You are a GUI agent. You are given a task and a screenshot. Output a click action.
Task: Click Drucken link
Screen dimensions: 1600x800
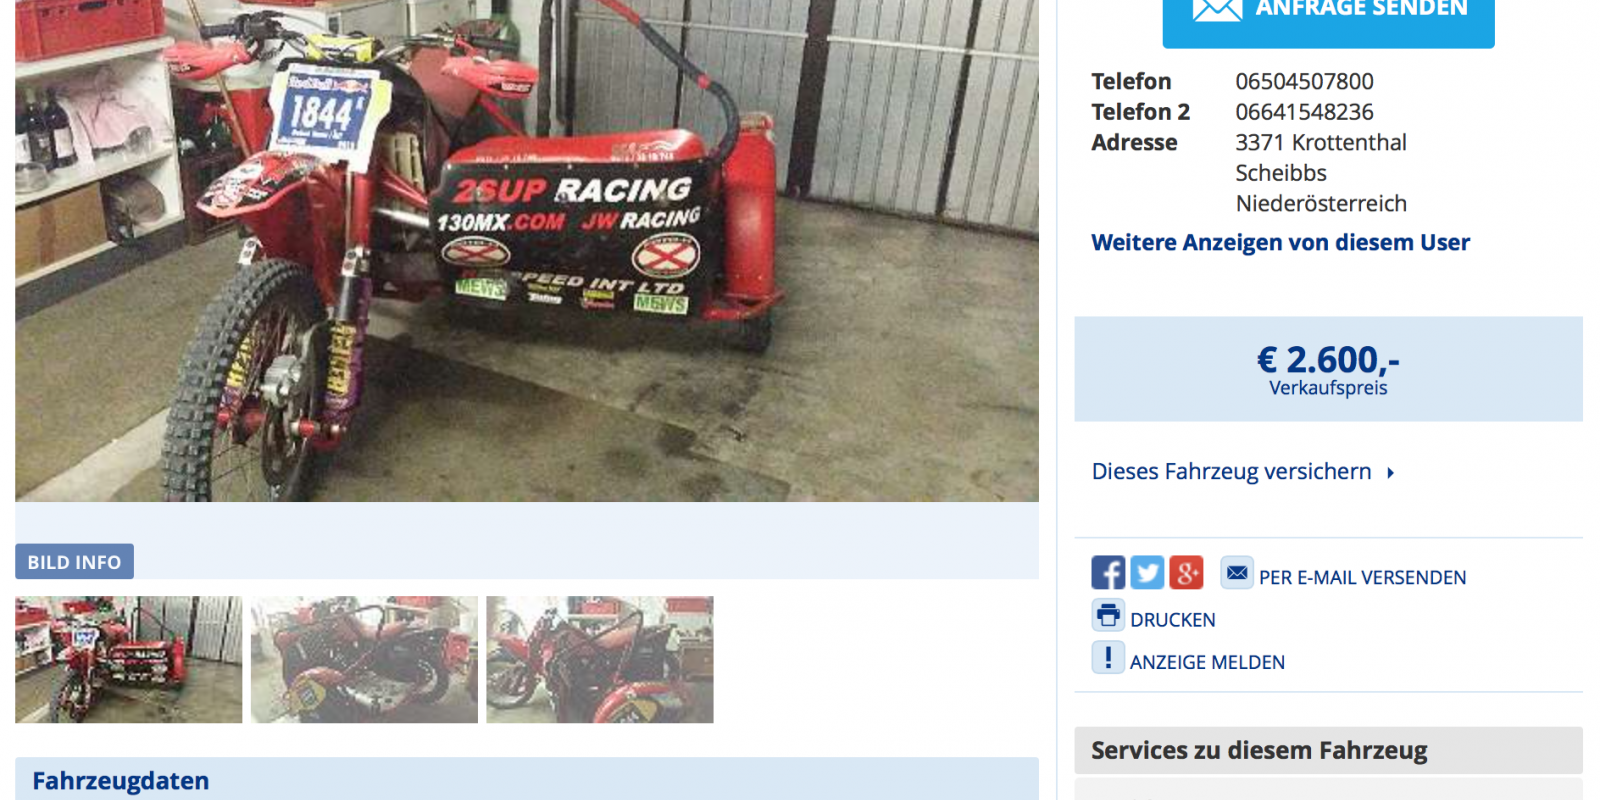(1173, 620)
